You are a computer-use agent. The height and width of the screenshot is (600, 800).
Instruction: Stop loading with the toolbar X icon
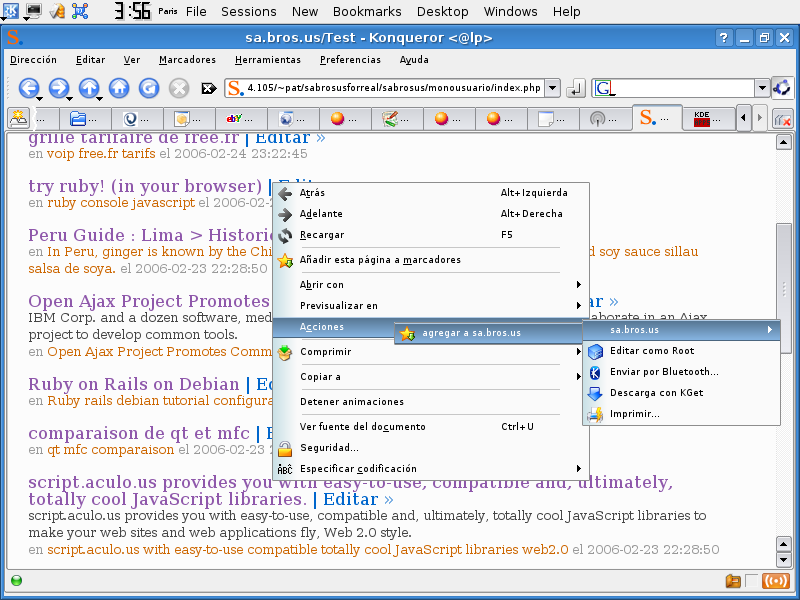tap(179, 88)
